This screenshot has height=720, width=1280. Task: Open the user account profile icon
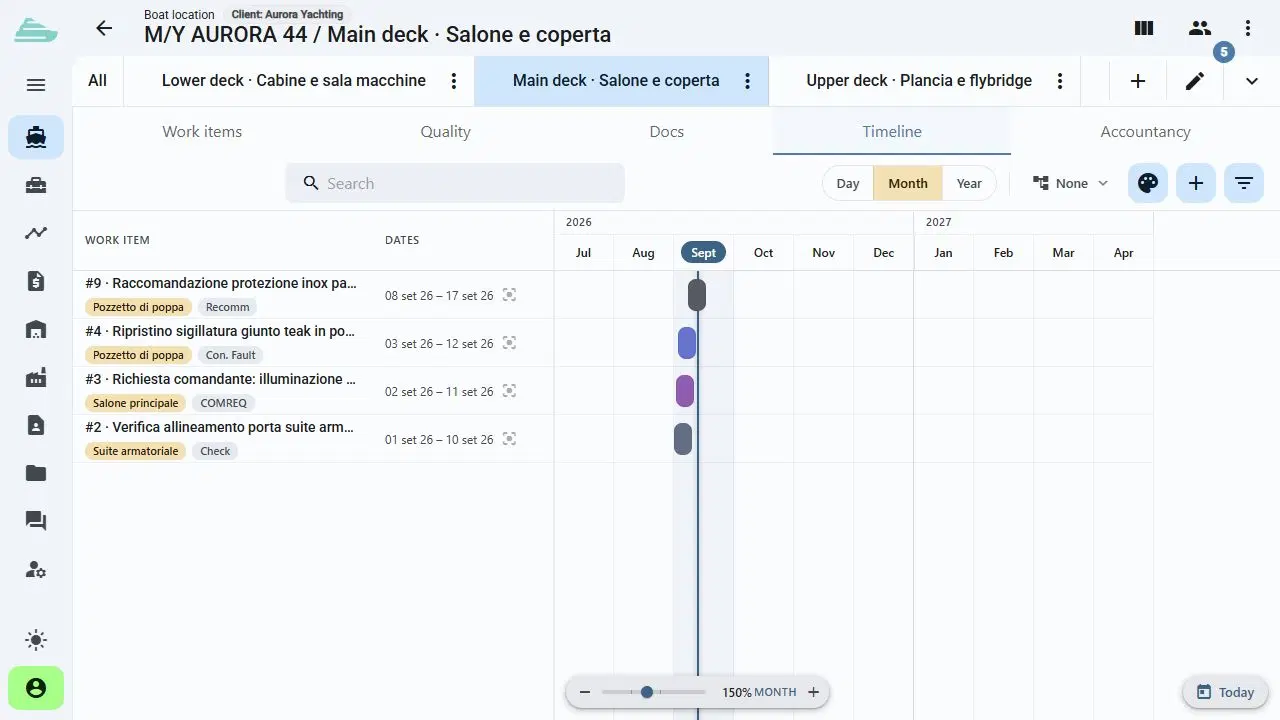(x=36, y=688)
